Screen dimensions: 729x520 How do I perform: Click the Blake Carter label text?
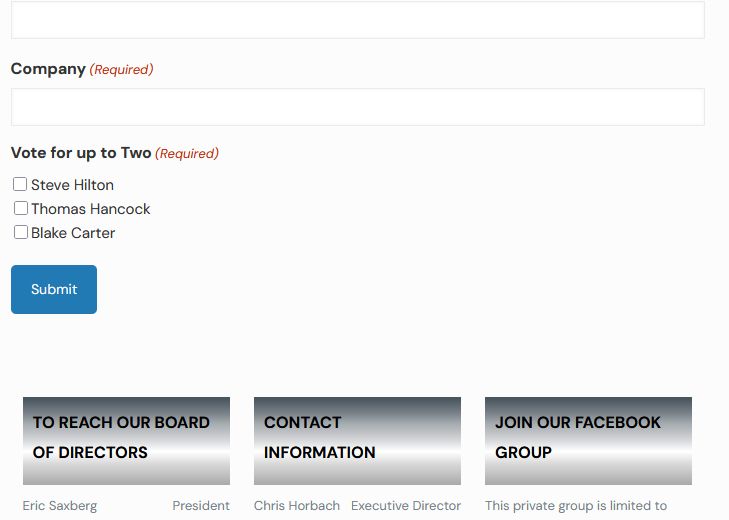point(73,233)
